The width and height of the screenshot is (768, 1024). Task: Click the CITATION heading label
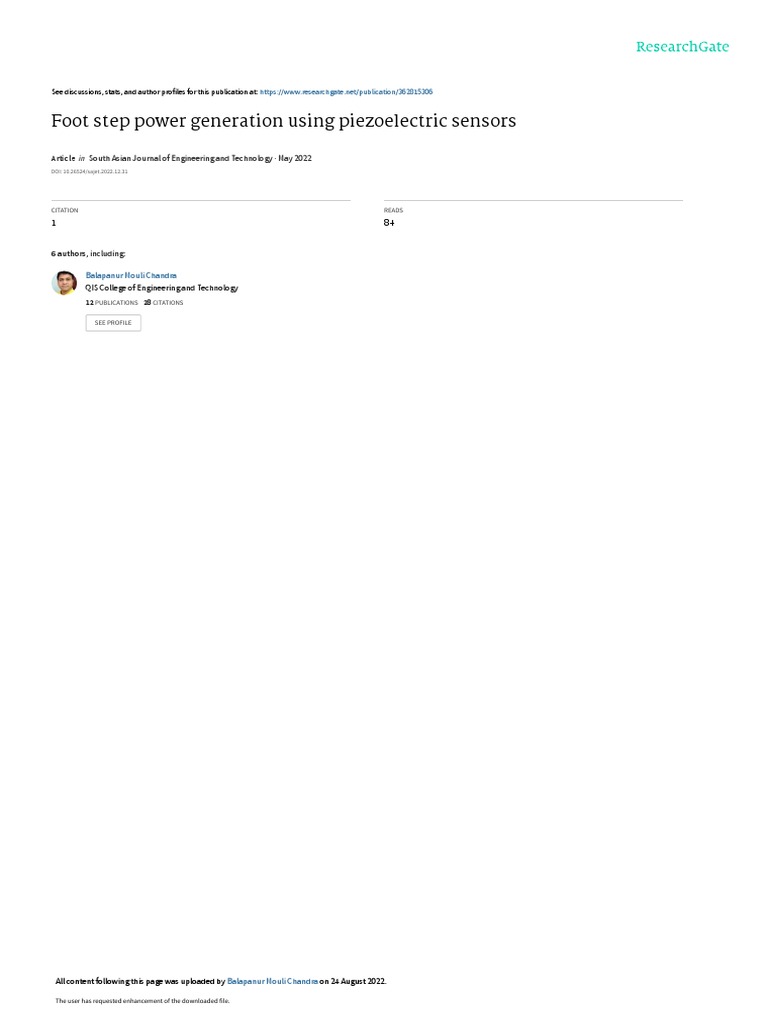pos(65,210)
